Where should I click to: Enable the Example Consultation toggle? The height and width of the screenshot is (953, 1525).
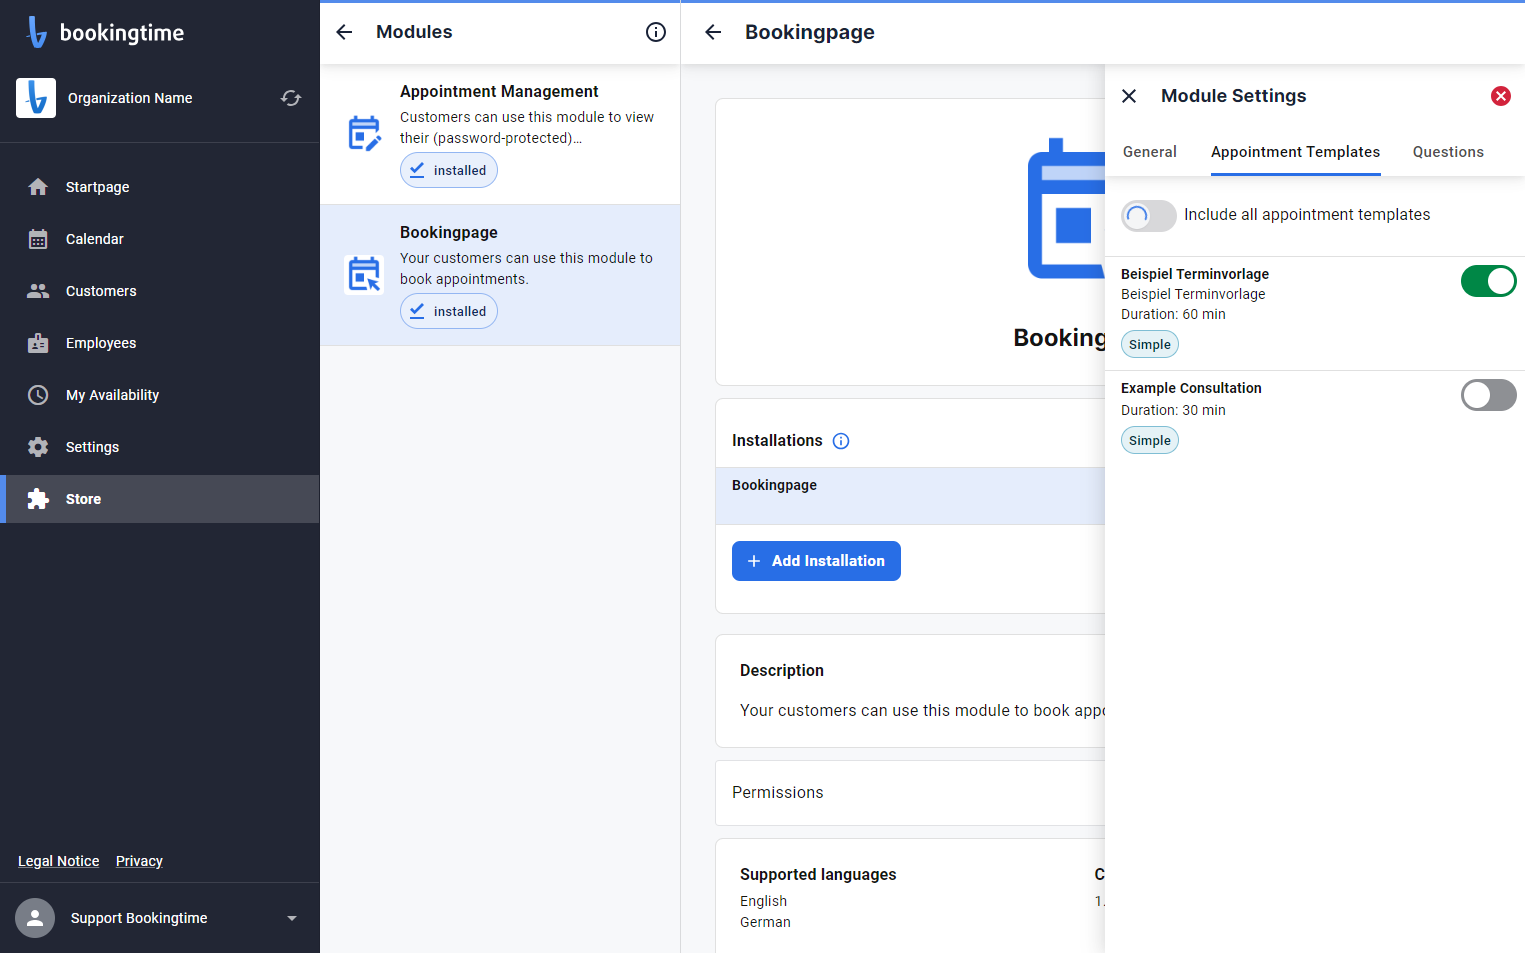pos(1489,395)
